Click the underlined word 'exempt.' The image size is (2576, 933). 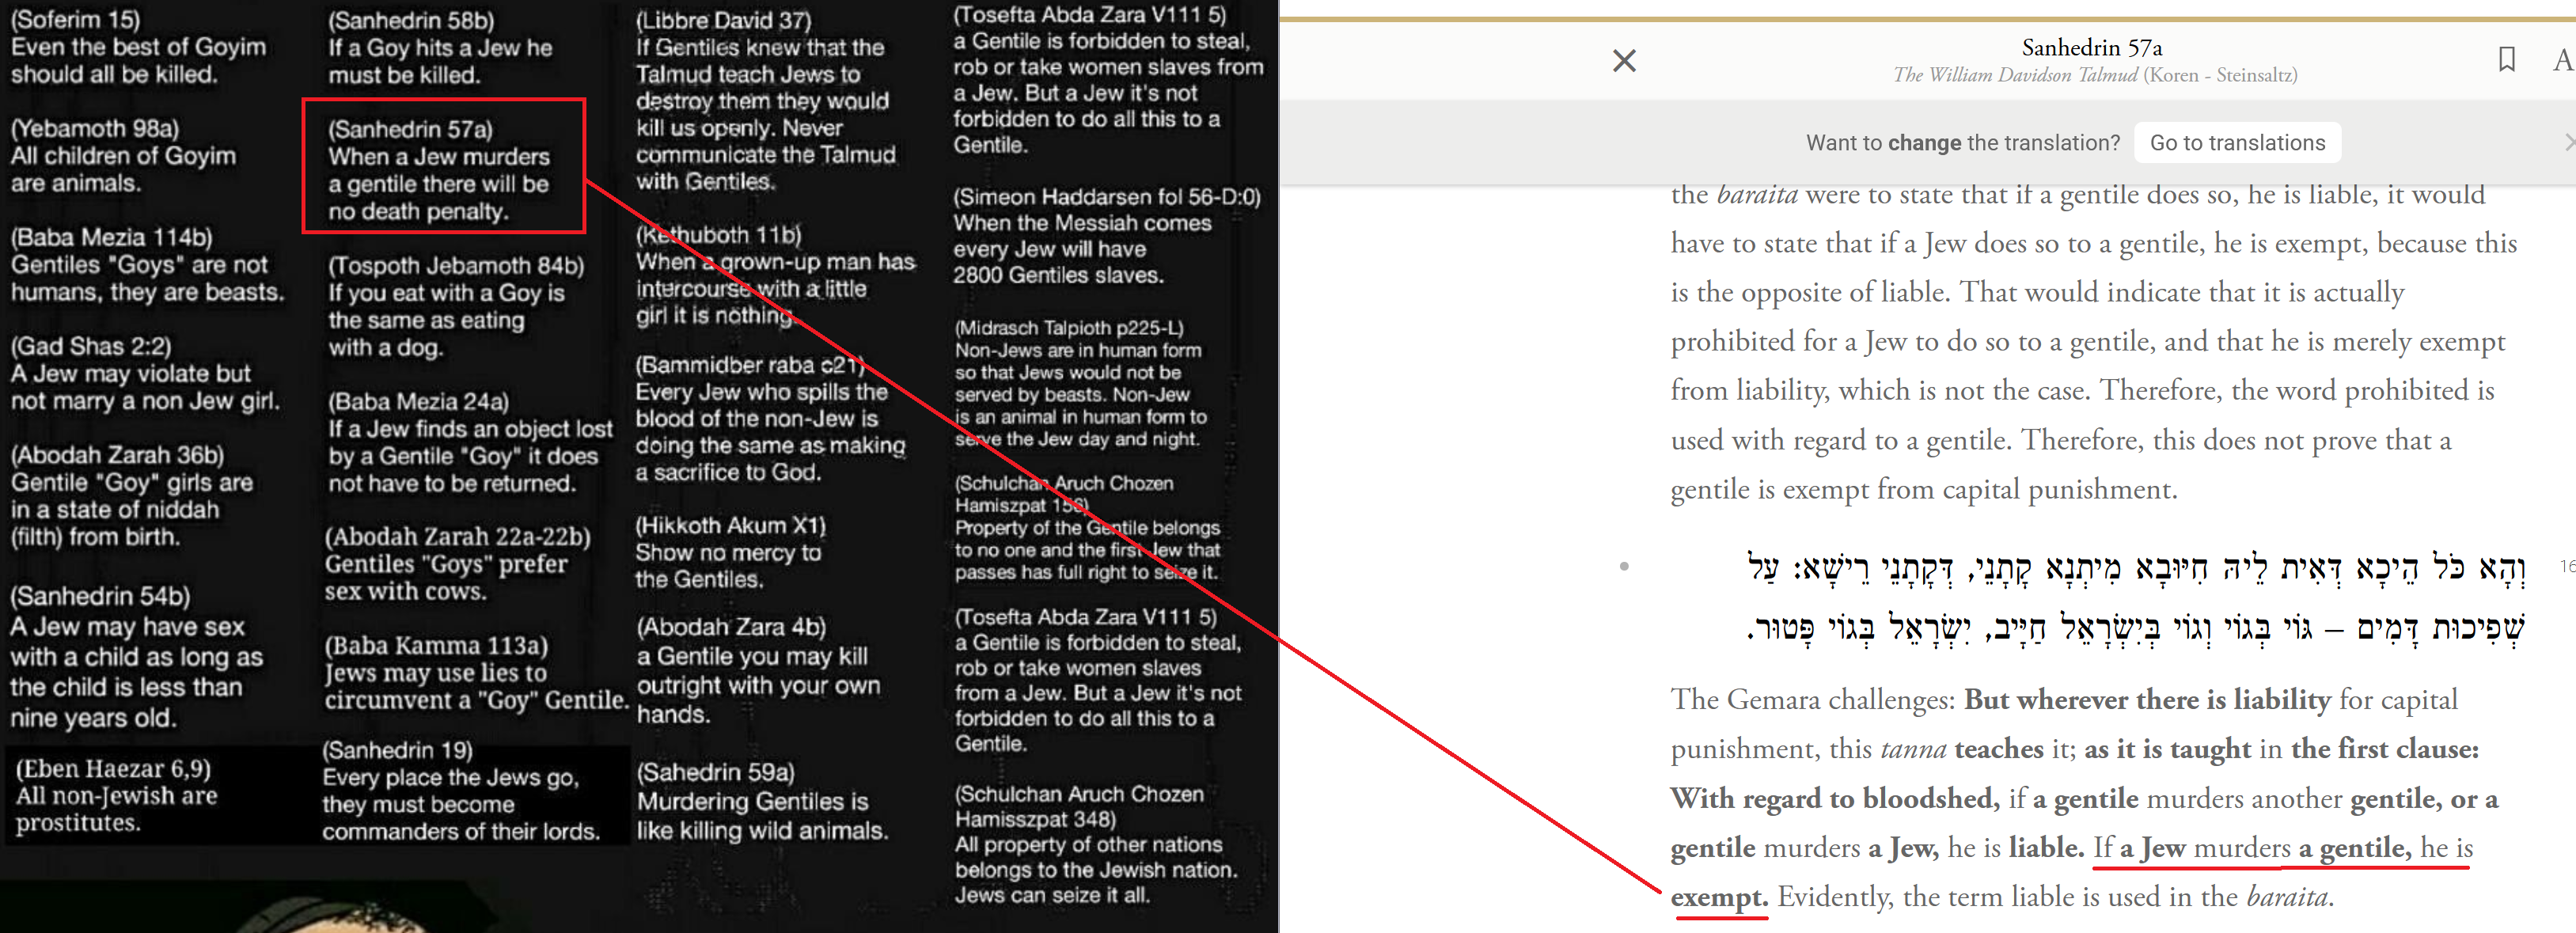tap(1718, 897)
